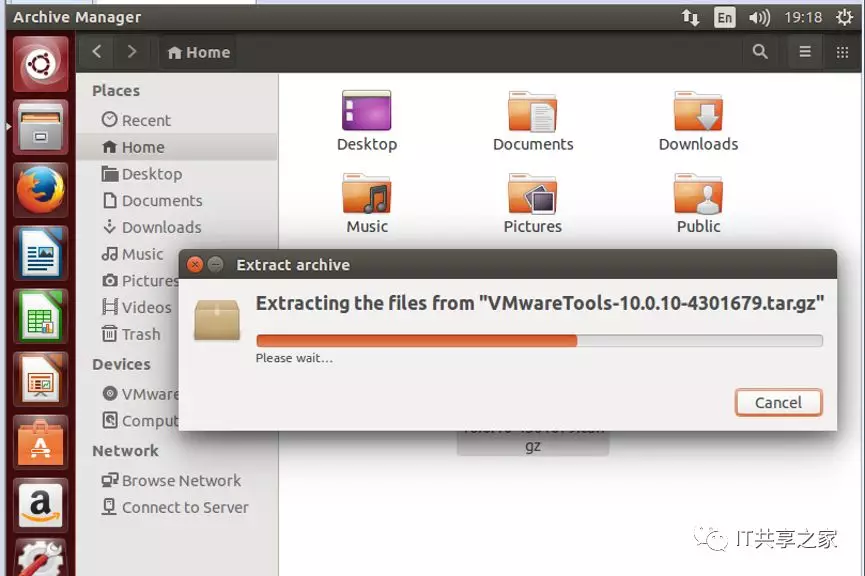
Task: Open search in the file manager toolbar
Action: pos(760,52)
